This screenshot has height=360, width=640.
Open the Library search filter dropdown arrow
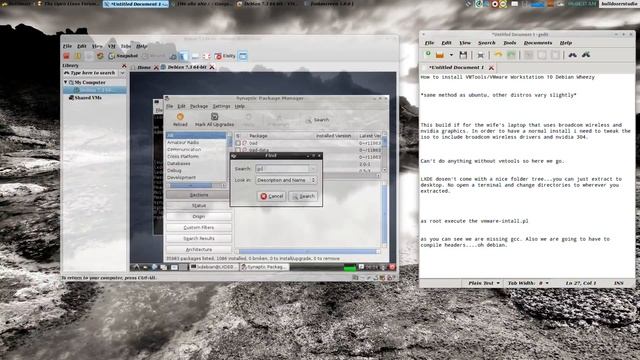click(x=122, y=73)
